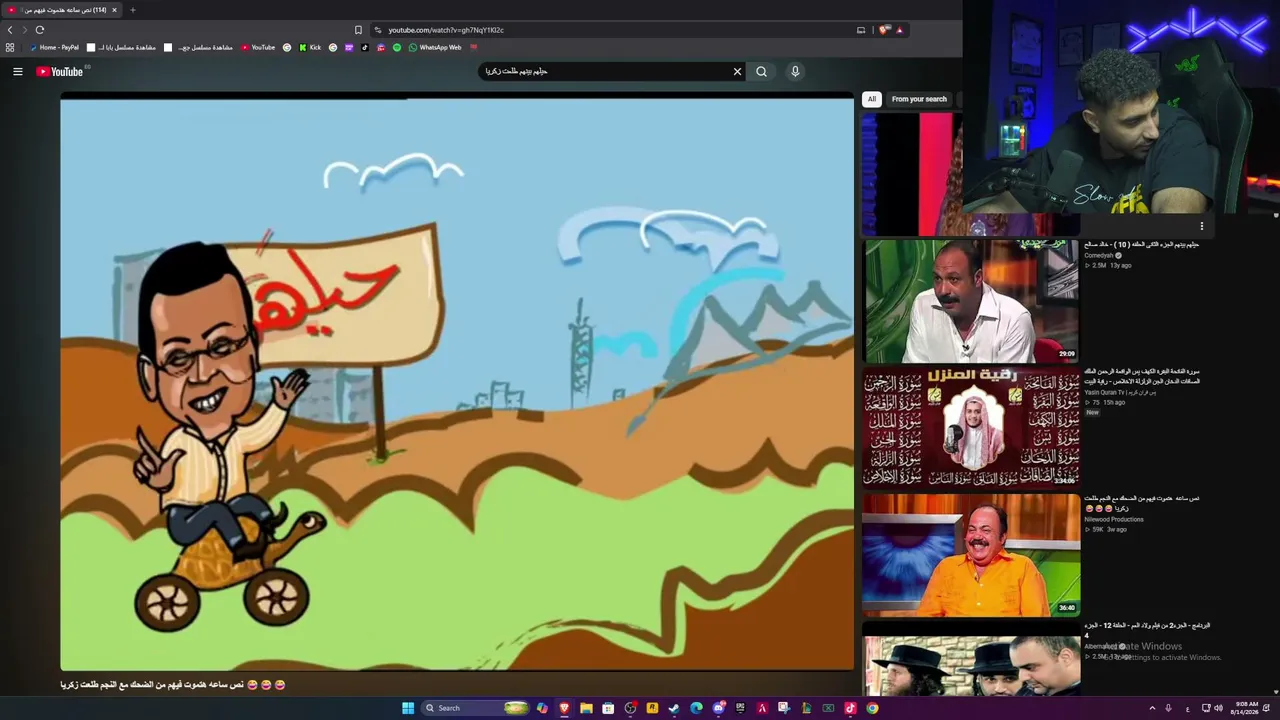Screen dimensions: 1280x720
Task: Open Copilot from the taskbar
Action: [542, 708]
